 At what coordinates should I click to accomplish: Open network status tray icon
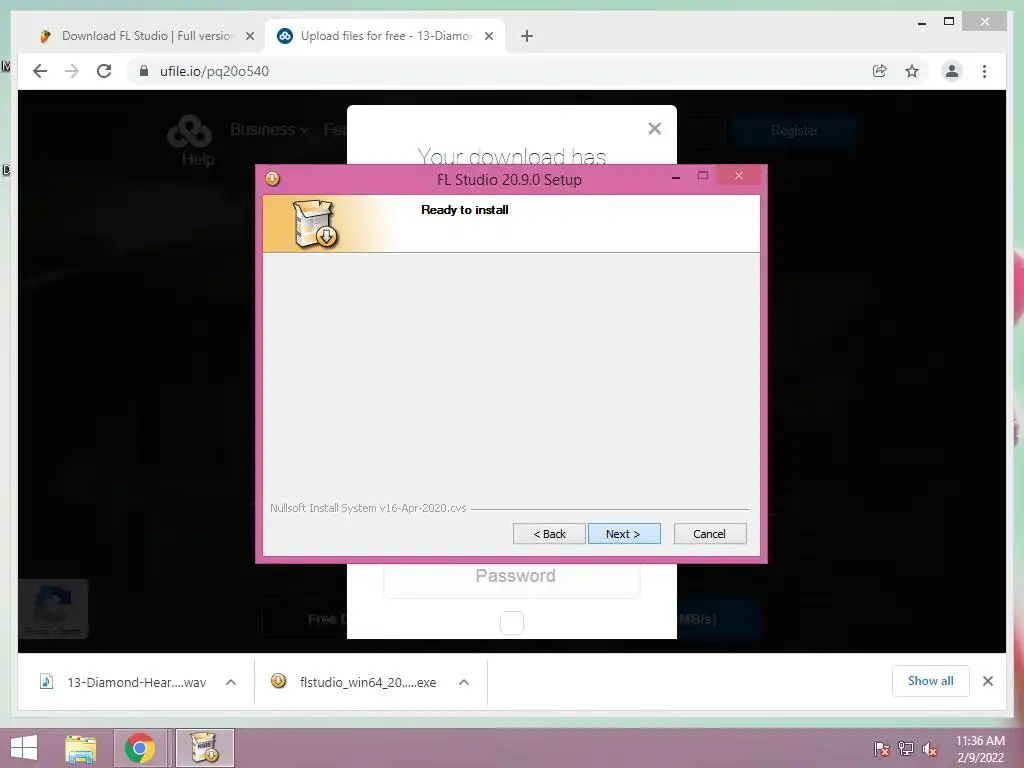(906, 749)
